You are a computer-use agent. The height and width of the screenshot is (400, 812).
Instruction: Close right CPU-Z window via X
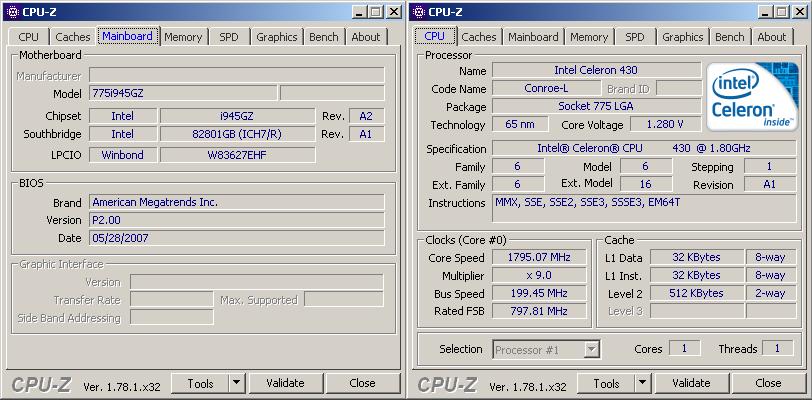coord(800,12)
